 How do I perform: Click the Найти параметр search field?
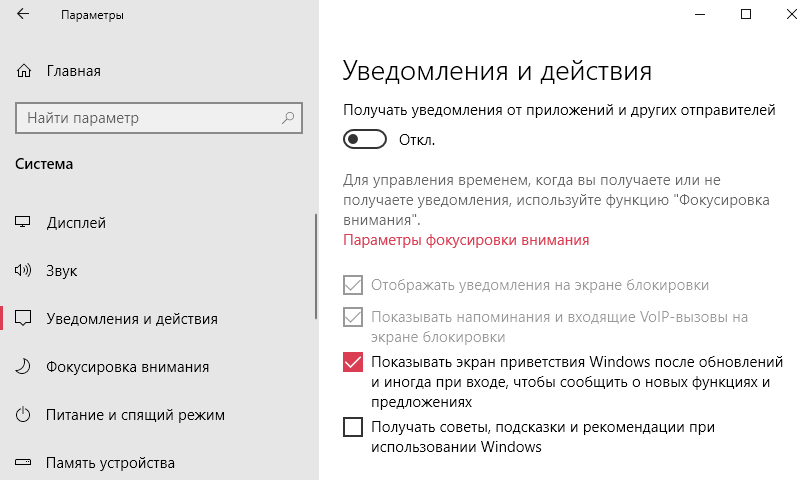coord(150,118)
